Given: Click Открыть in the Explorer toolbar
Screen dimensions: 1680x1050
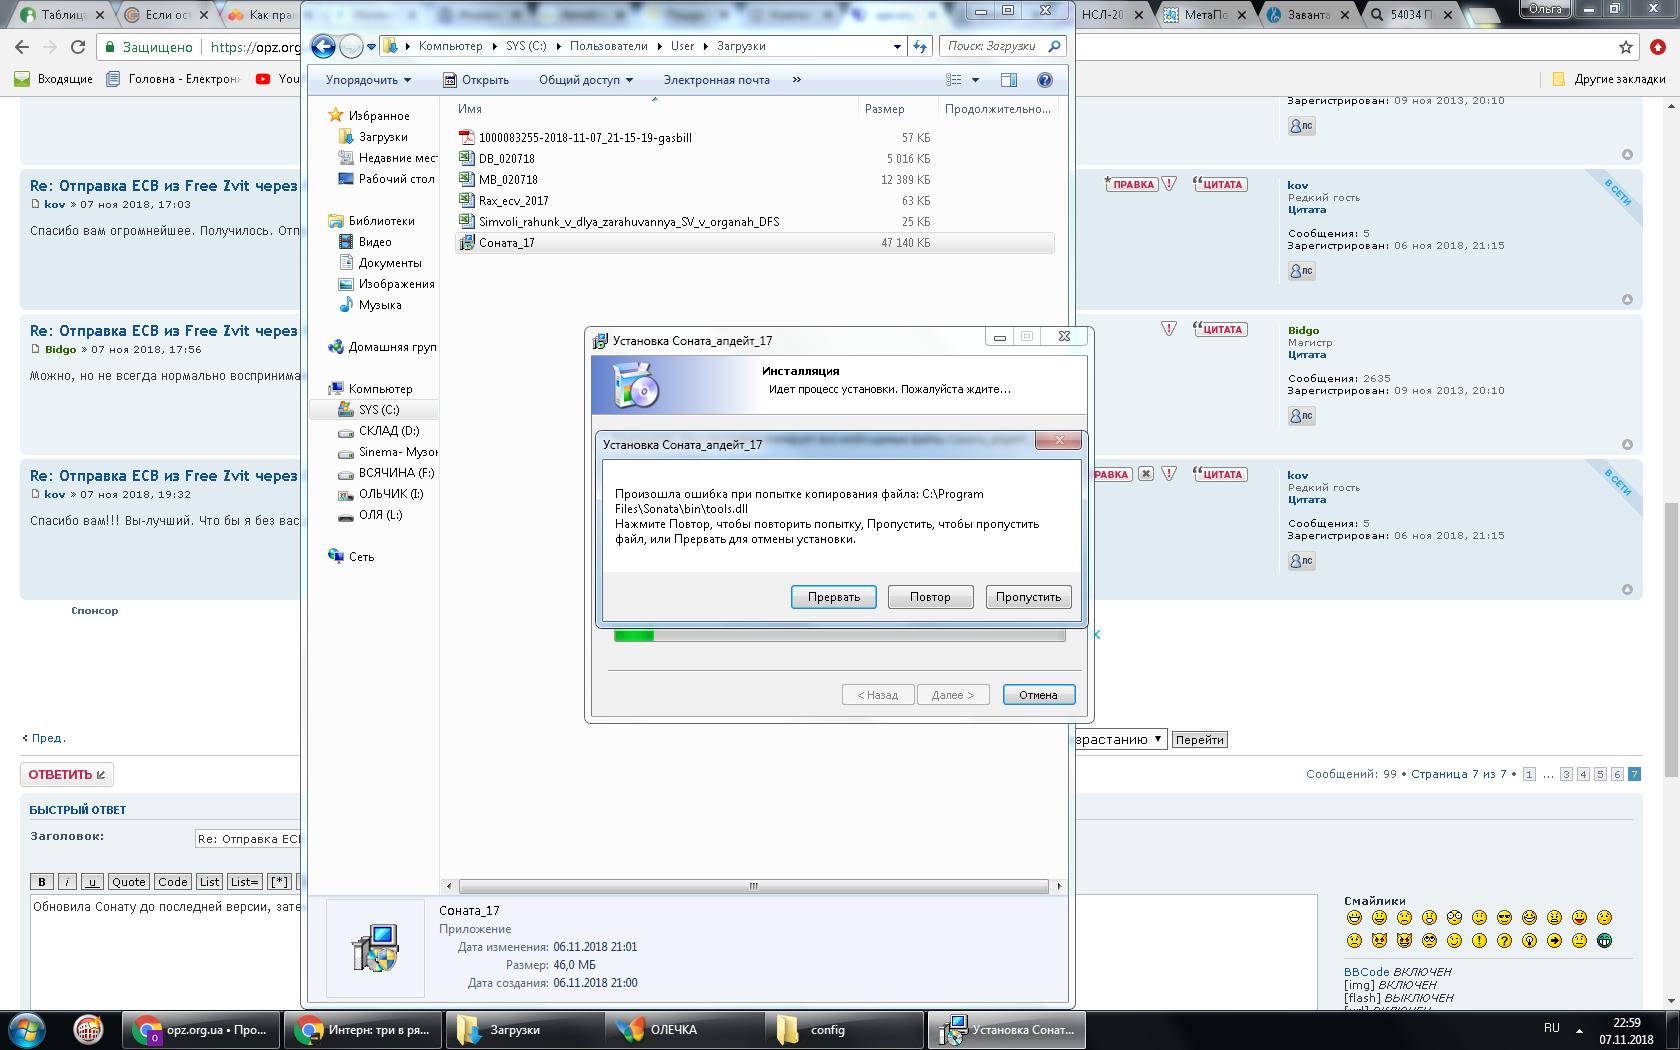Looking at the screenshot, I should click(x=476, y=80).
